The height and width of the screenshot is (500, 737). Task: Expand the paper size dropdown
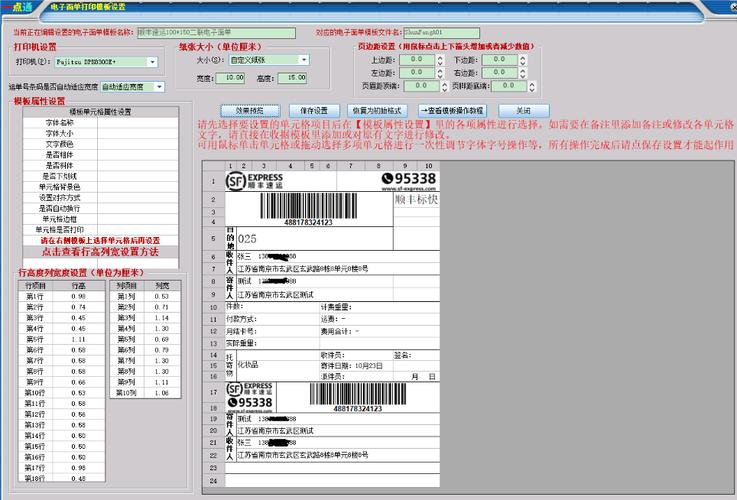(304, 60)
